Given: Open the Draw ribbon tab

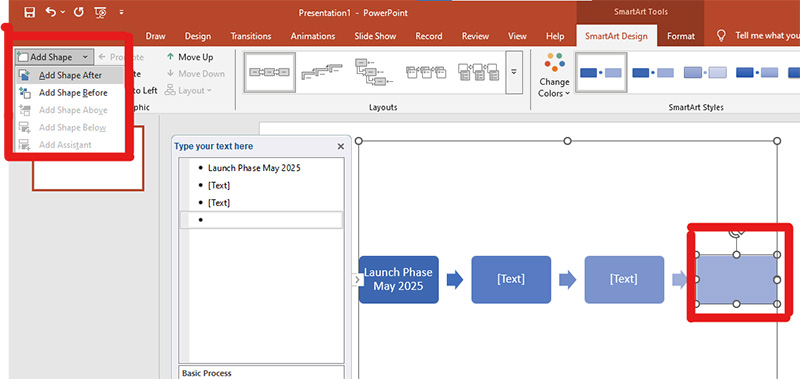Looking at the screenshot, I should coord(156,36).
